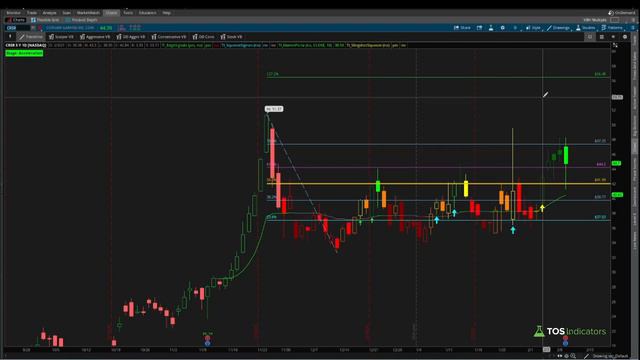This screenshot has height=360, width=640.
Task: Select the Product Depth sub-tab
Action: [82, 20]
